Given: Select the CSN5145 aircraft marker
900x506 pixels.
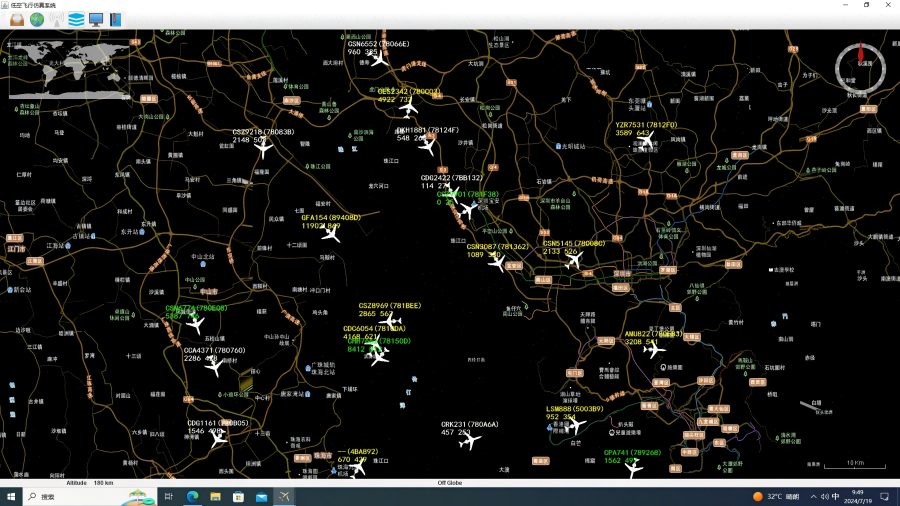Looking at the screenshot, I should click(573, 260).
